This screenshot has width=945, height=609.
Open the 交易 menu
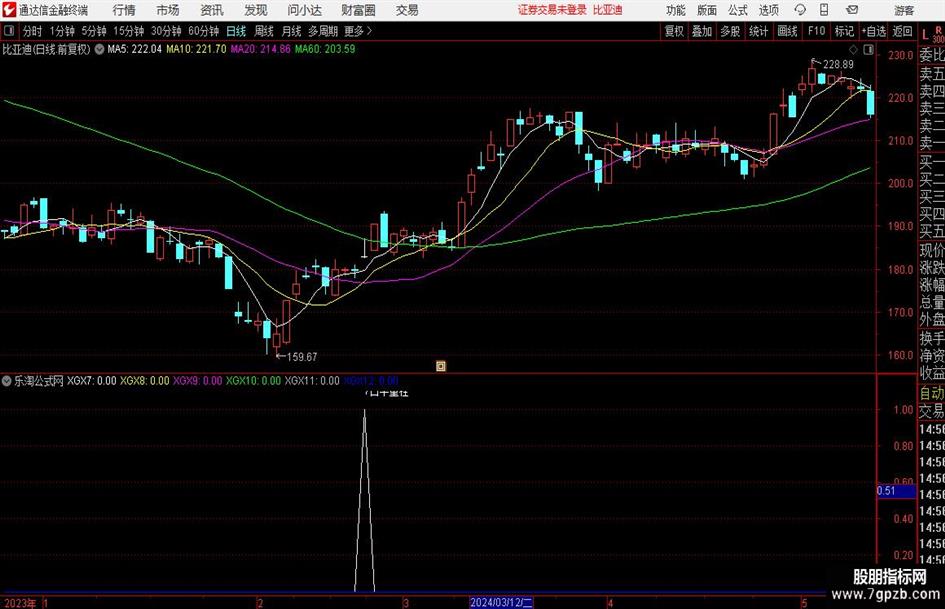point(407,10)
